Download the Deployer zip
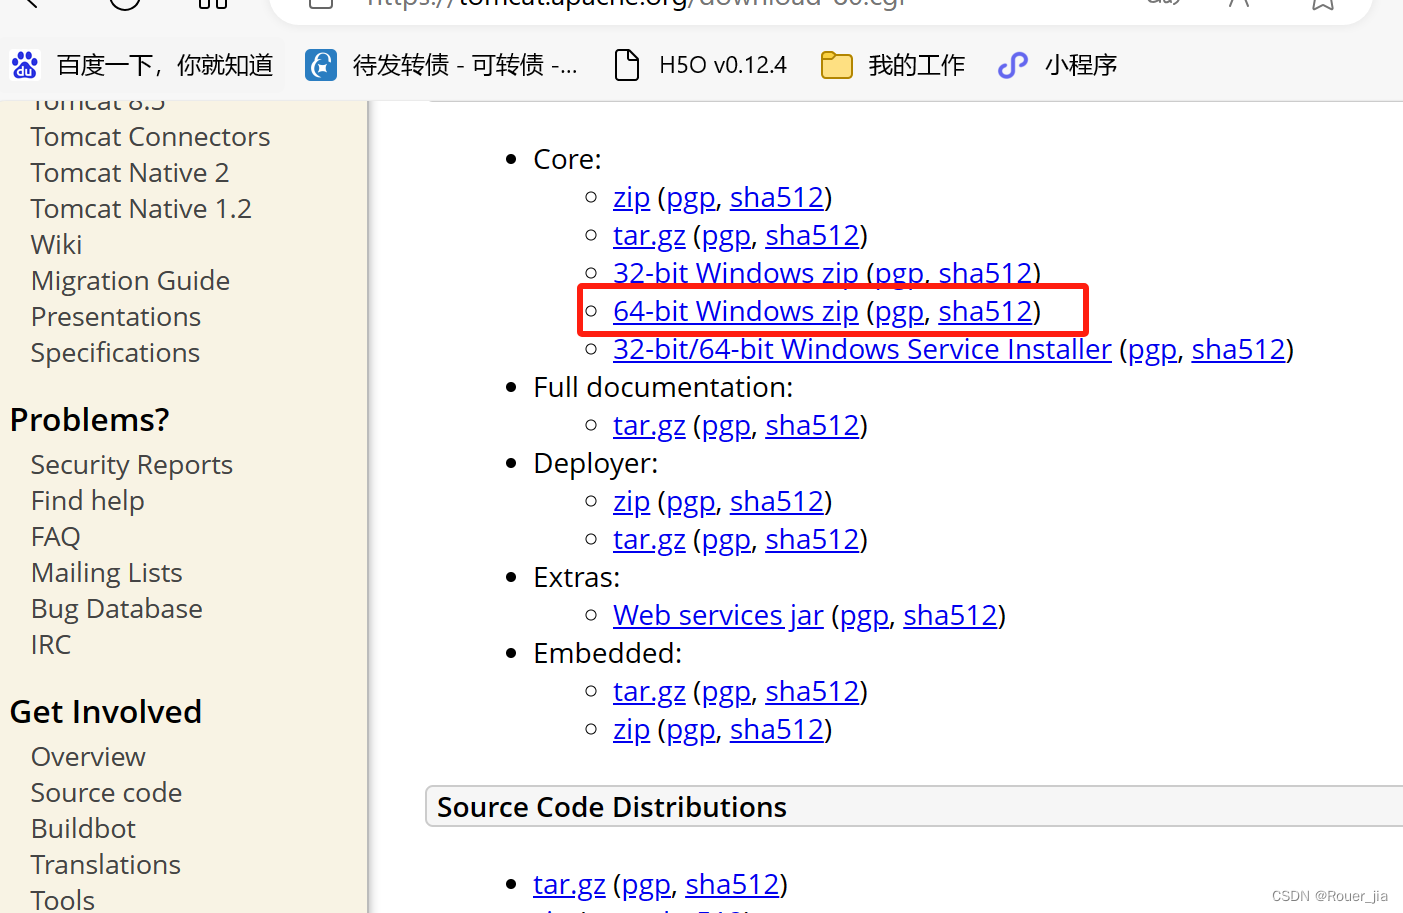Image resolution: width=1403 pixels, height=913 pixels. 631,502
